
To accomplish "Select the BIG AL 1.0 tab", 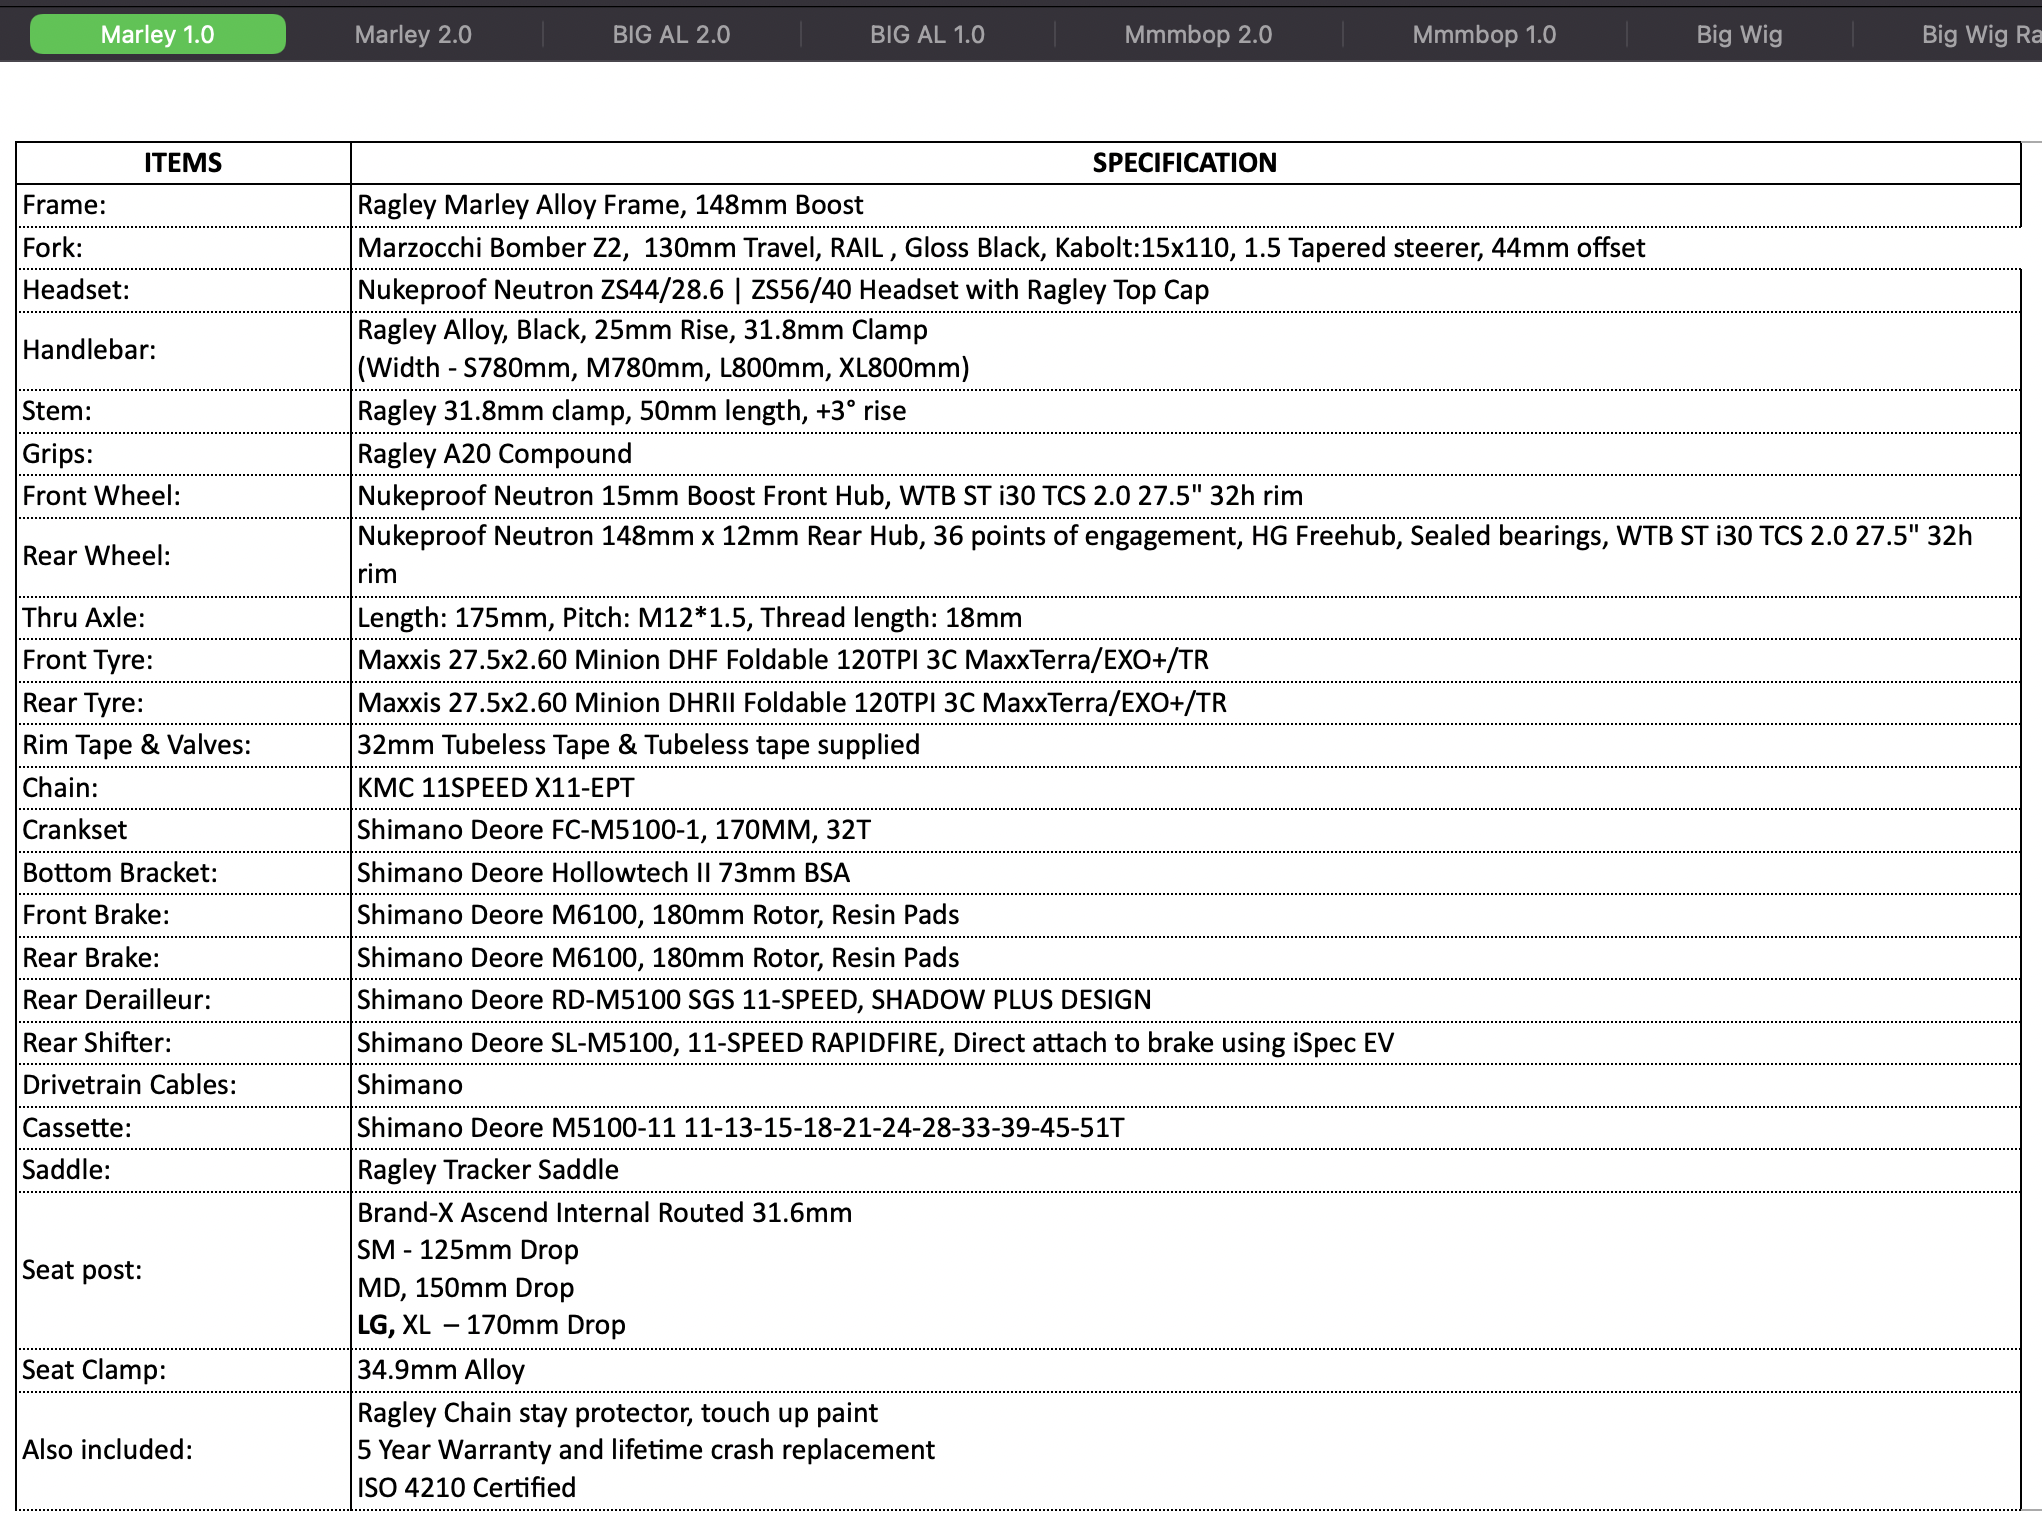I will coord(927,35).
